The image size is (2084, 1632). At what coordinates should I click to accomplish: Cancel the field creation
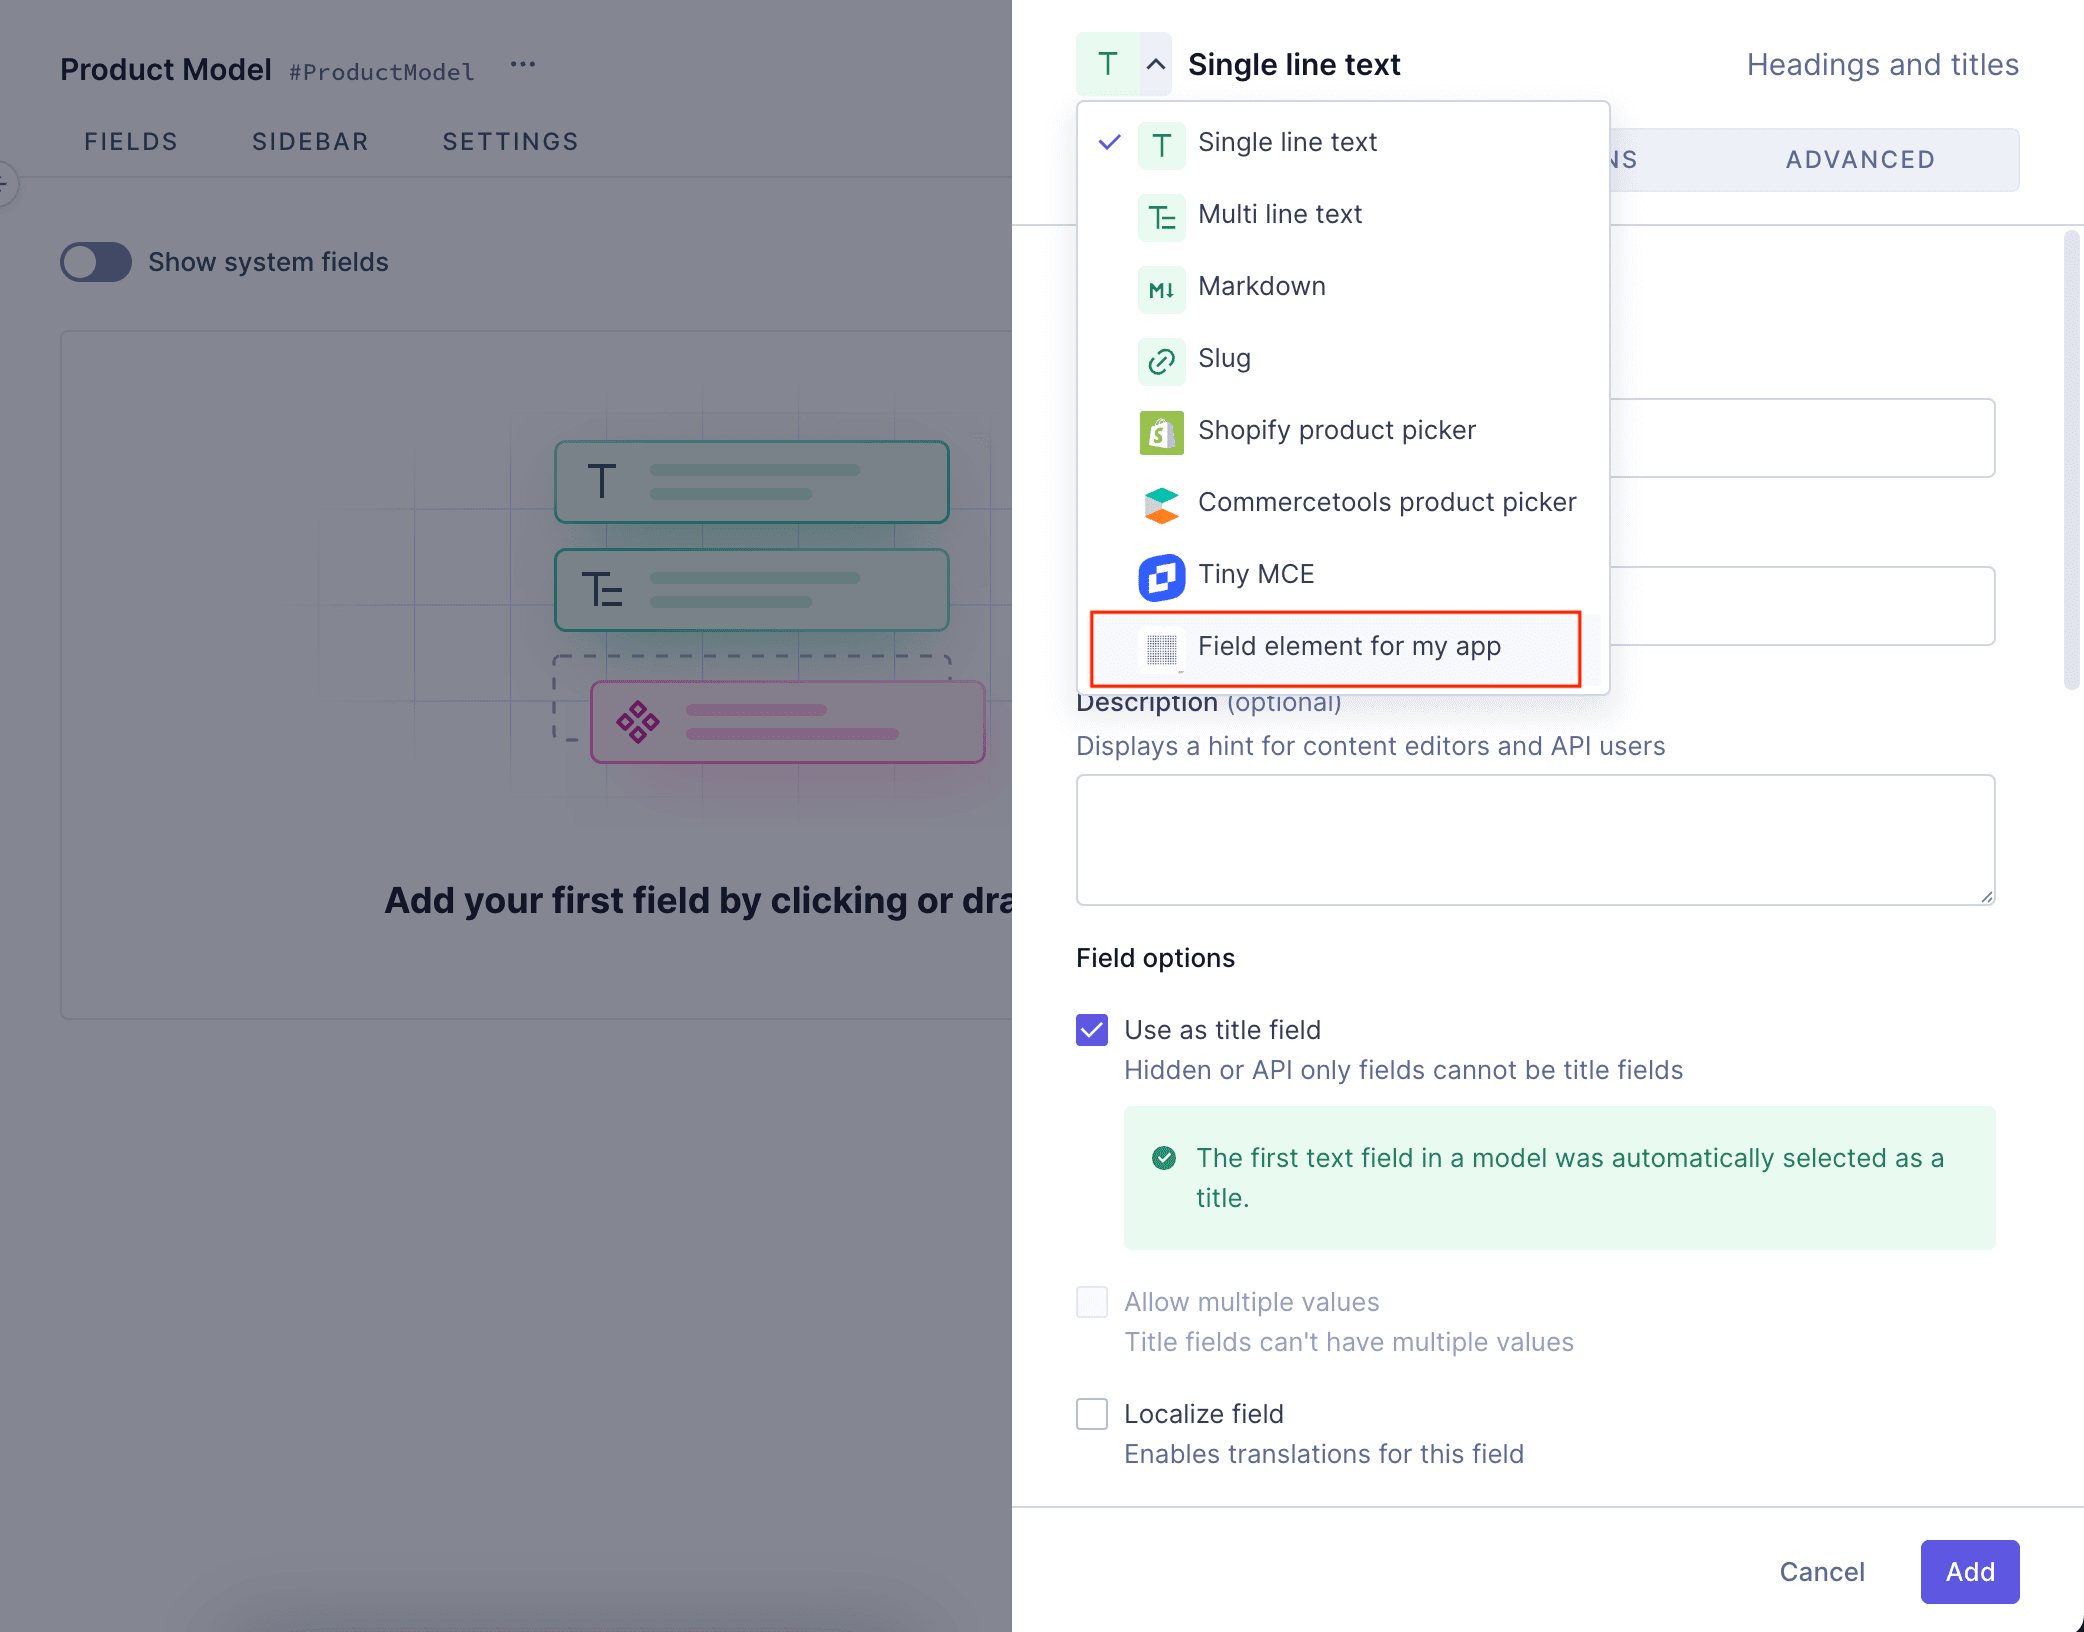[1821, 1572]
